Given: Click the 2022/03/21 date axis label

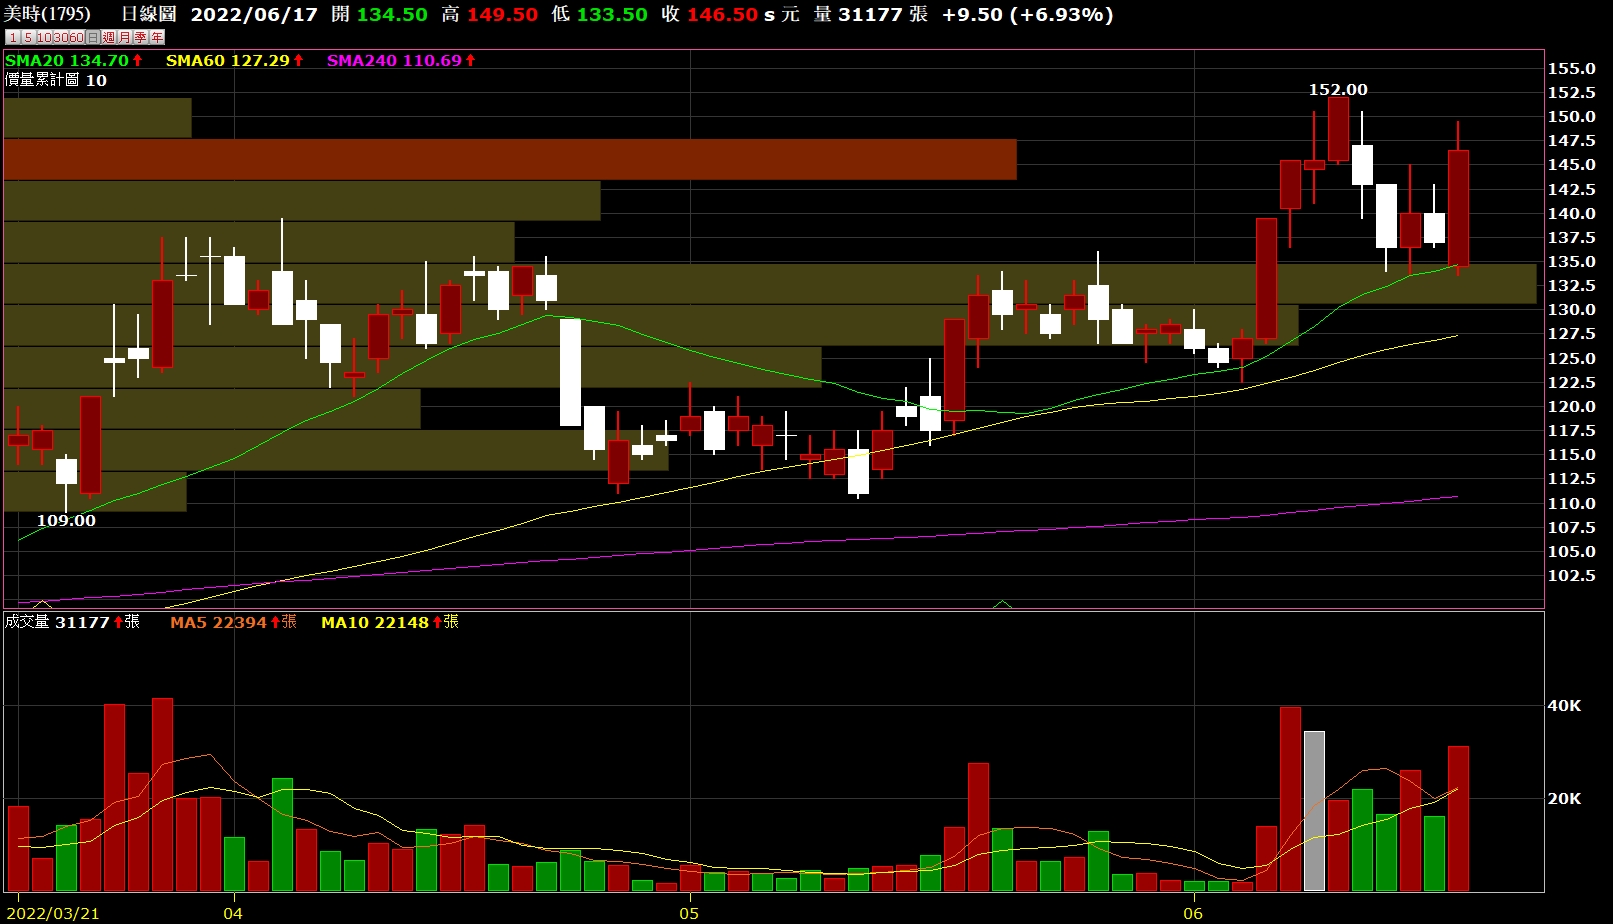Looking at the screenshot, I should (x=53, y=913).
